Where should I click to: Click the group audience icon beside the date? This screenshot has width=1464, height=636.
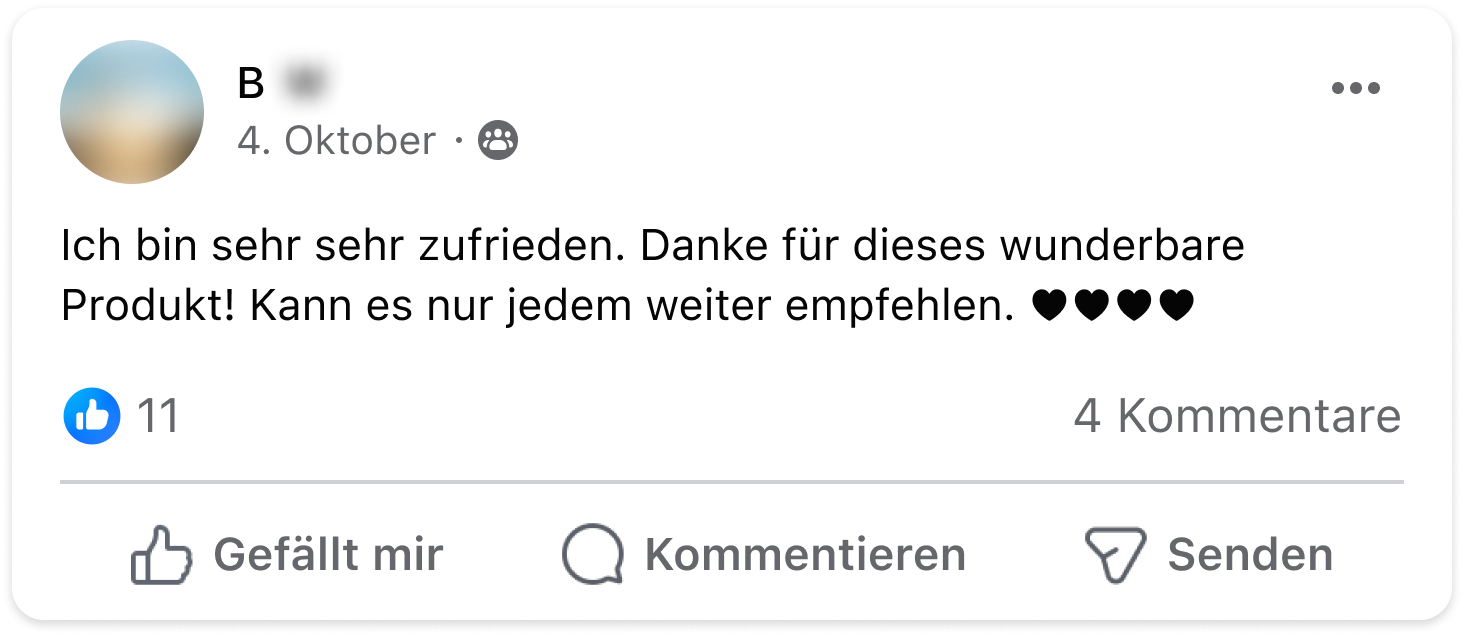coord(498,141)
